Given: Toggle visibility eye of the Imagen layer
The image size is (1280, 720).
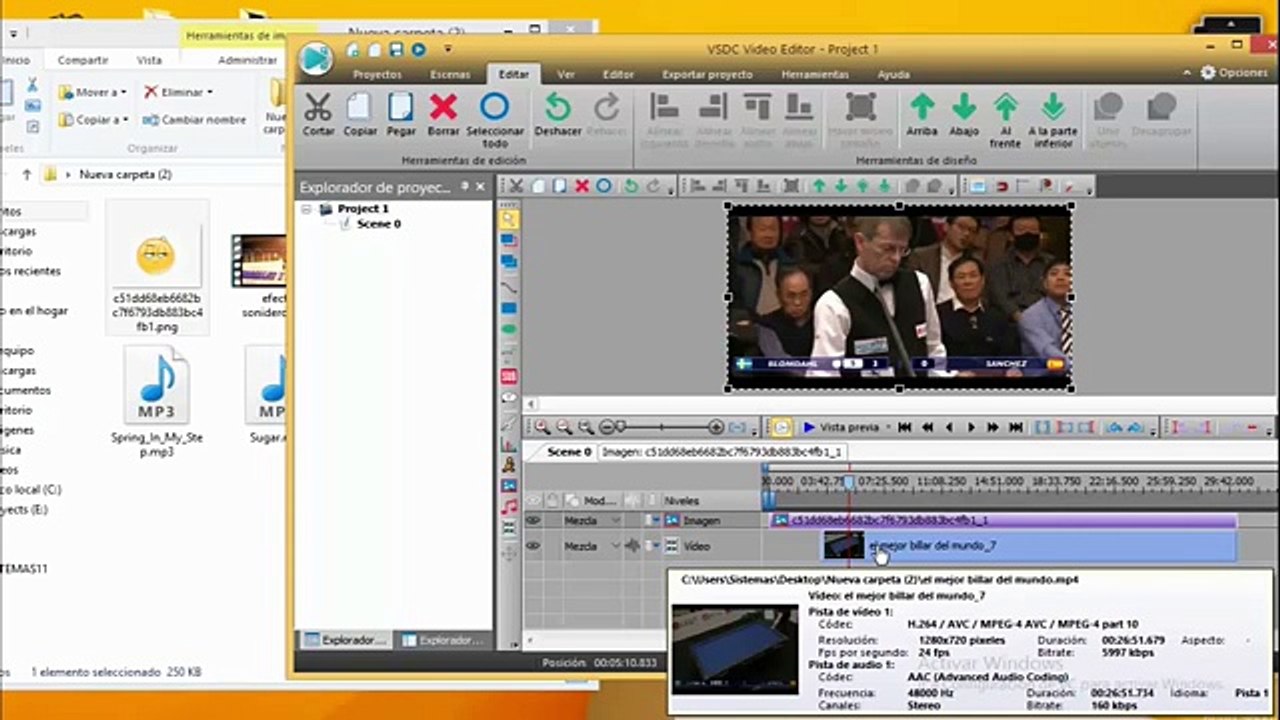Looking at the screenshot, I should tap(533, 521).
